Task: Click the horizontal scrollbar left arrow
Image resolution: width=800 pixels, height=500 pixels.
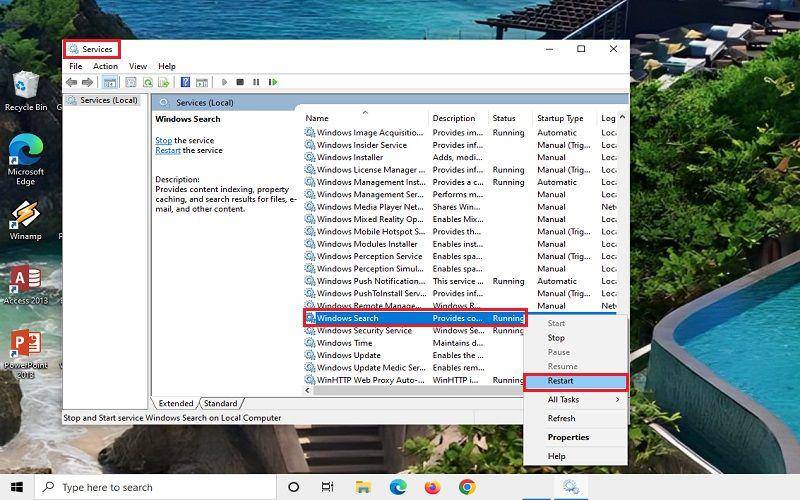Action: click(307, 391)
